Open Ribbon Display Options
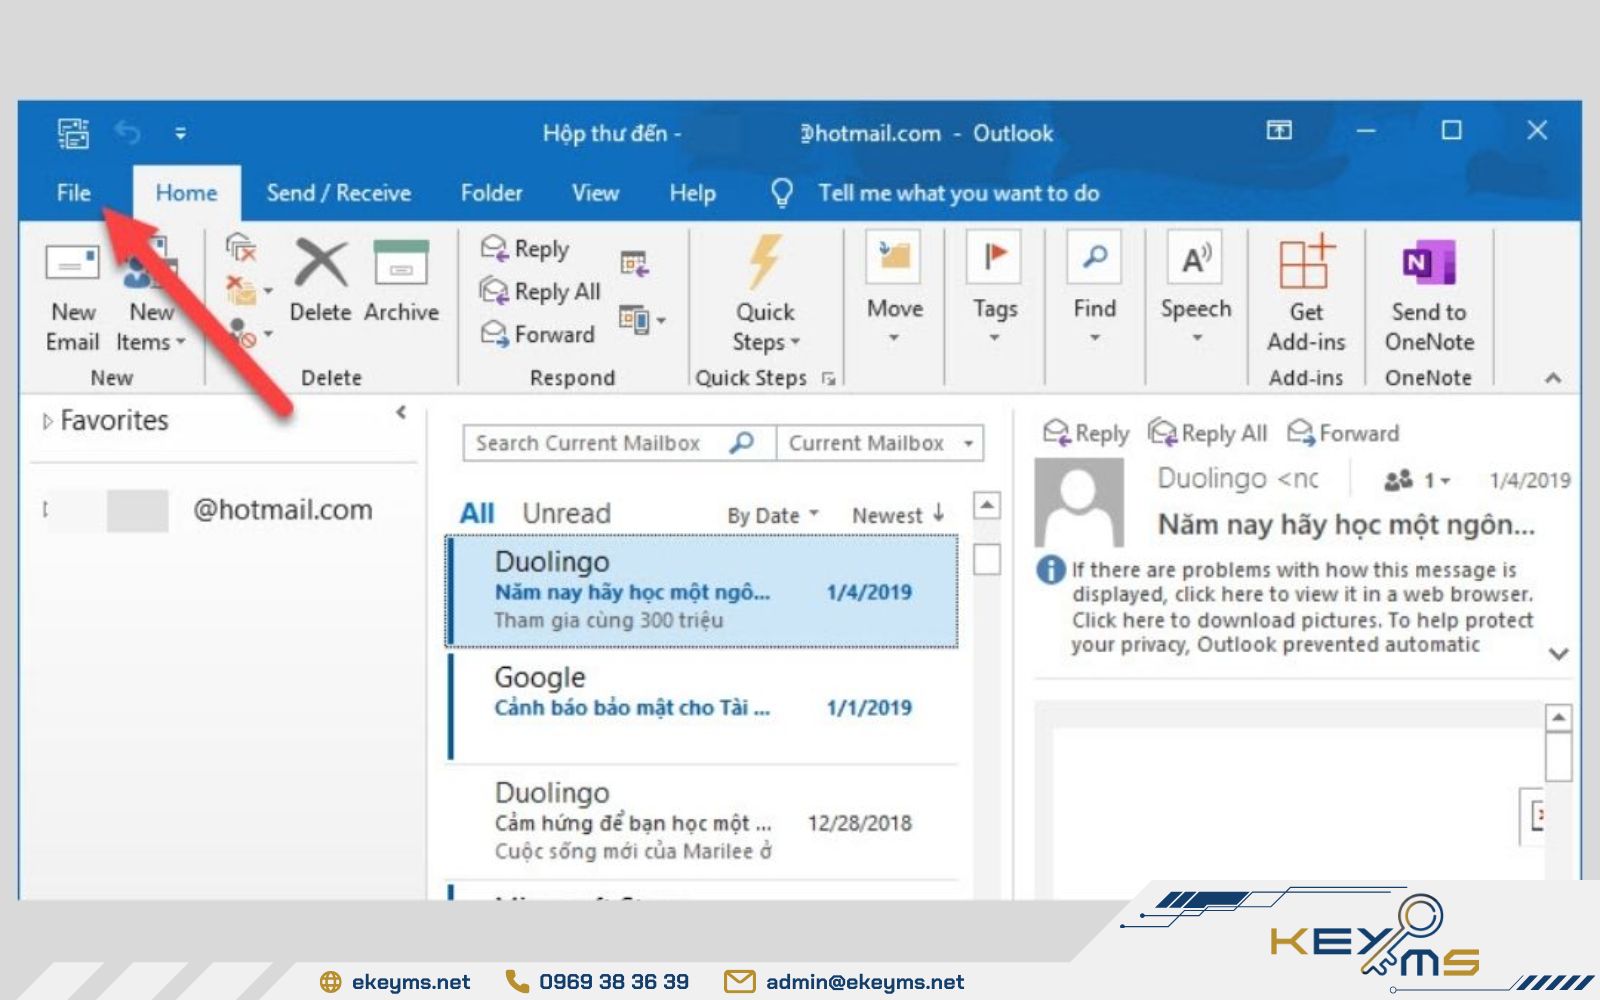Image resolution: width=1600 pixels, height=1000 pixels. click(1279, 130)
